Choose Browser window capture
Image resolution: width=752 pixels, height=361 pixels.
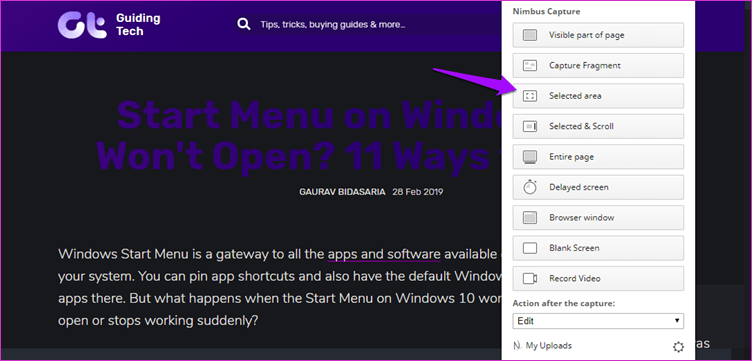[598, 218]
